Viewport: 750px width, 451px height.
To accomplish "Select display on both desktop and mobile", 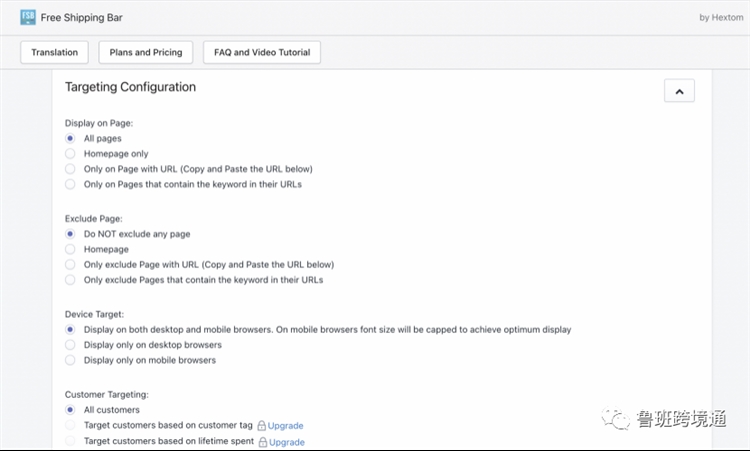I will (70, 329).
